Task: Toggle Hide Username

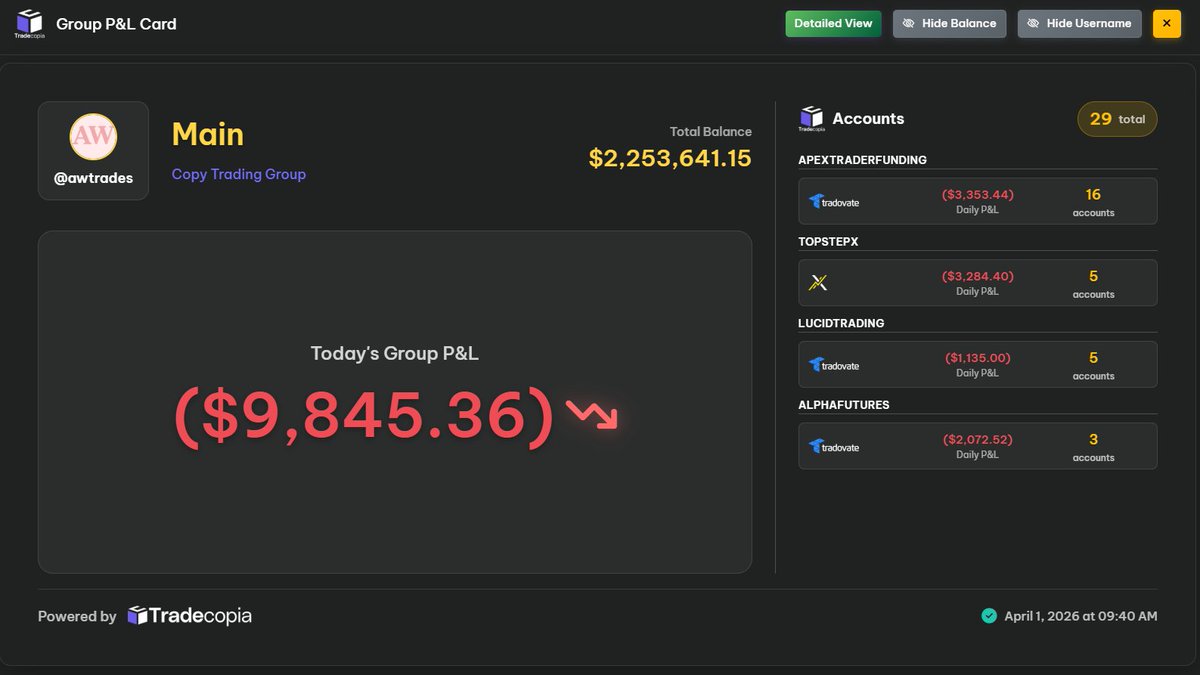Action: click(1079, 24)
